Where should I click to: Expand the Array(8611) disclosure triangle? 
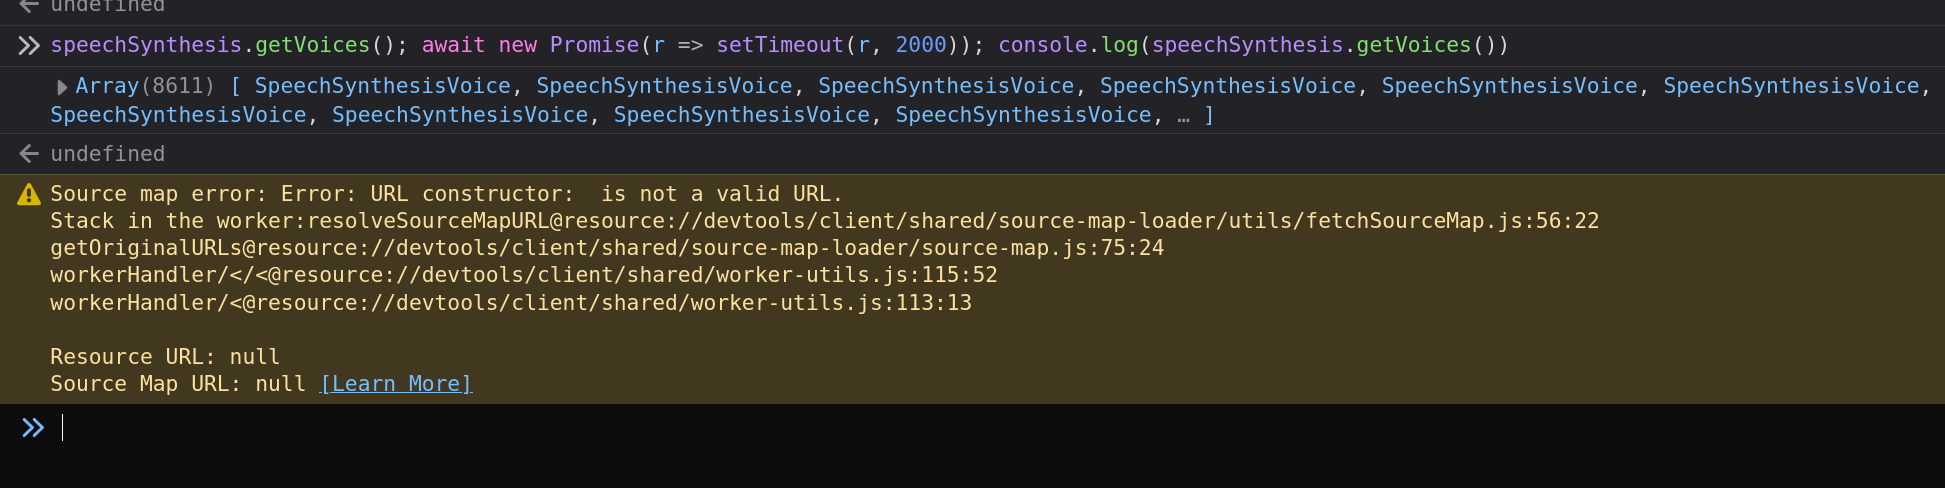click(62, 87)
